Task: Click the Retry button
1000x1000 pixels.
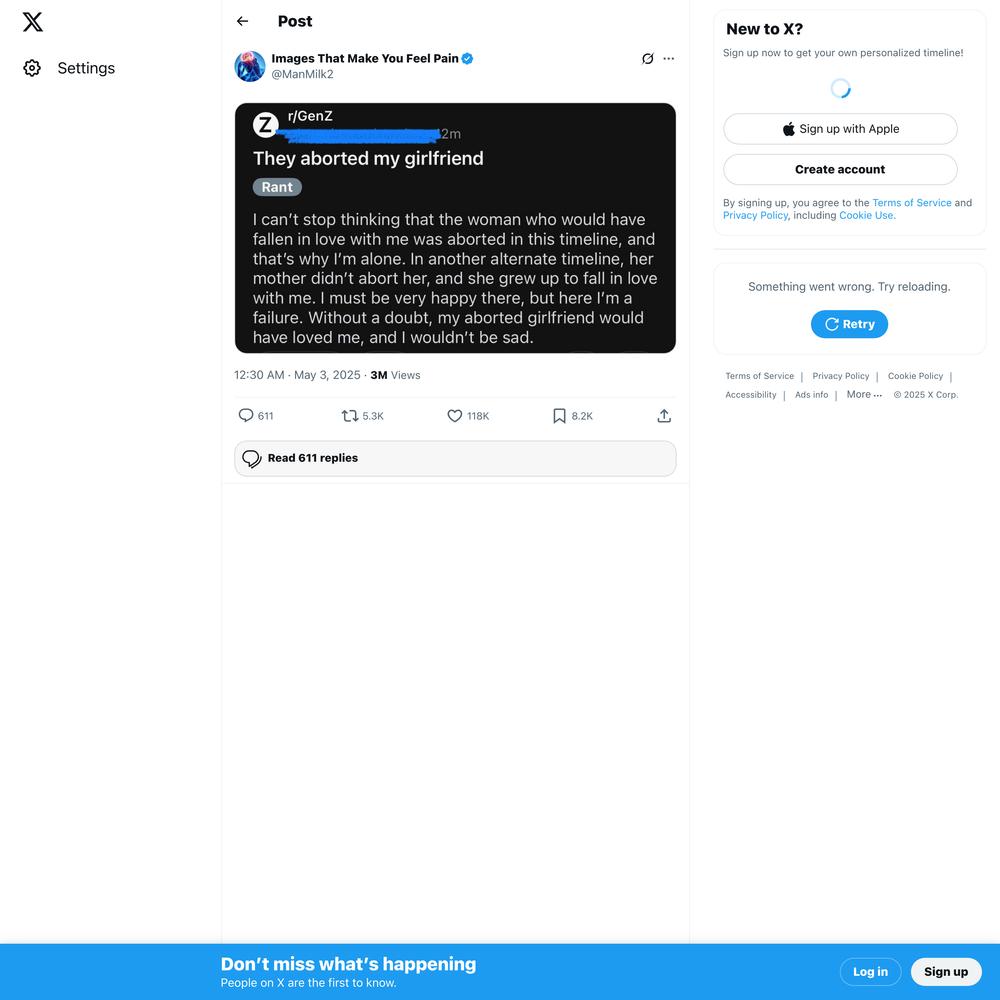Action: (x=849, y=324)
